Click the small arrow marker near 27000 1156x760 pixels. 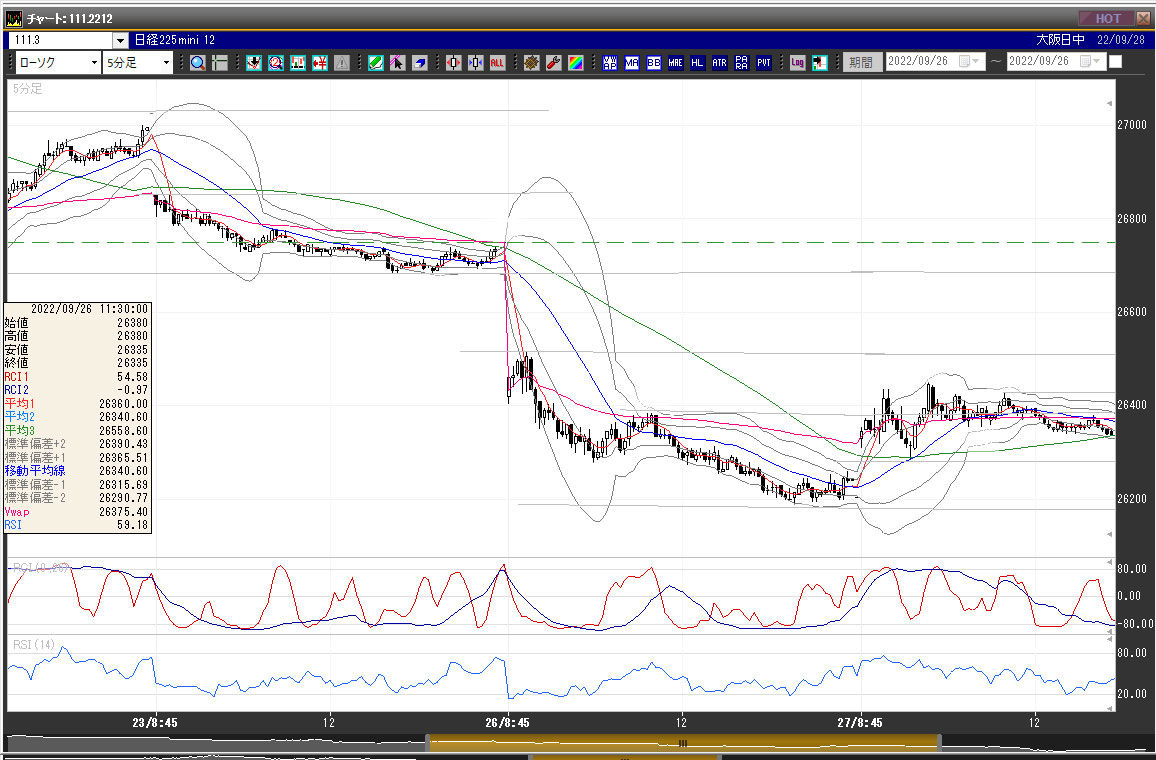point(1110,104)
